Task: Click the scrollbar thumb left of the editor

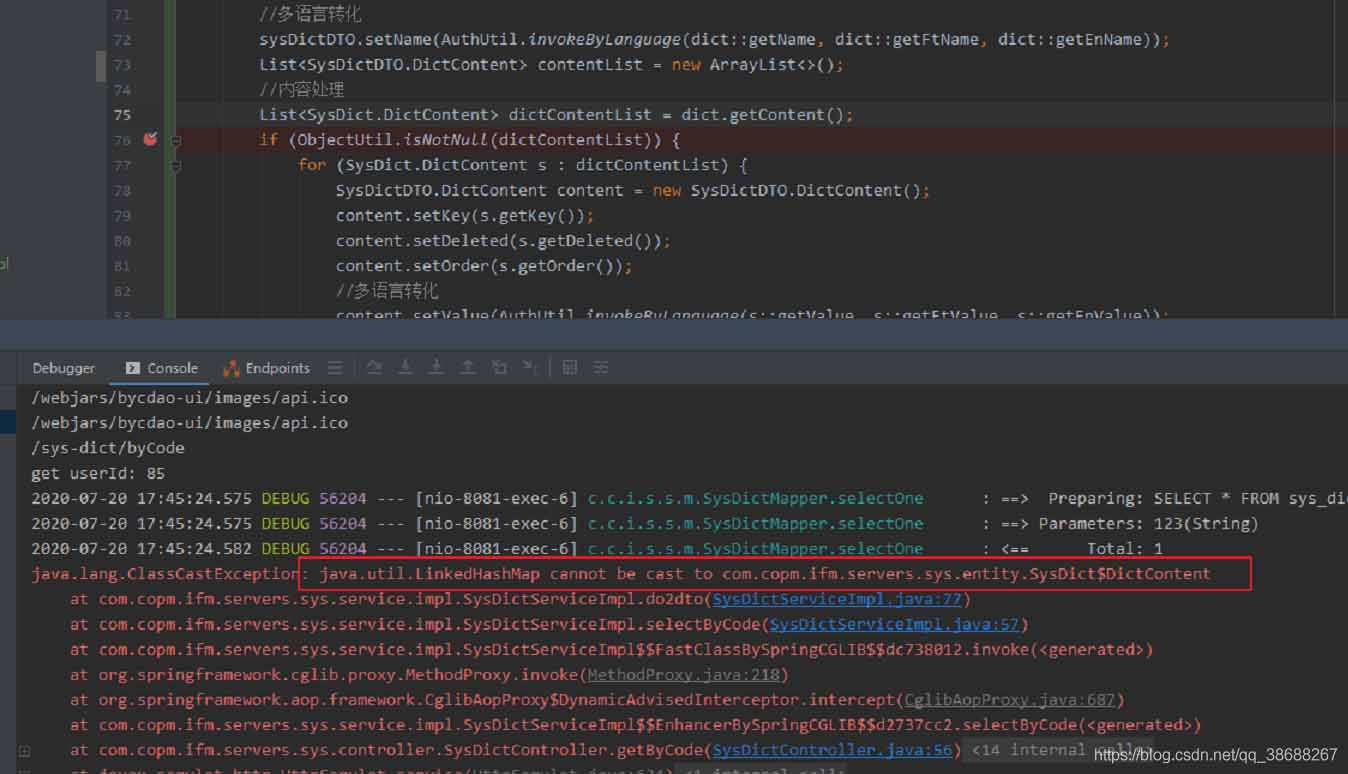Action: [x=100, y=66]
